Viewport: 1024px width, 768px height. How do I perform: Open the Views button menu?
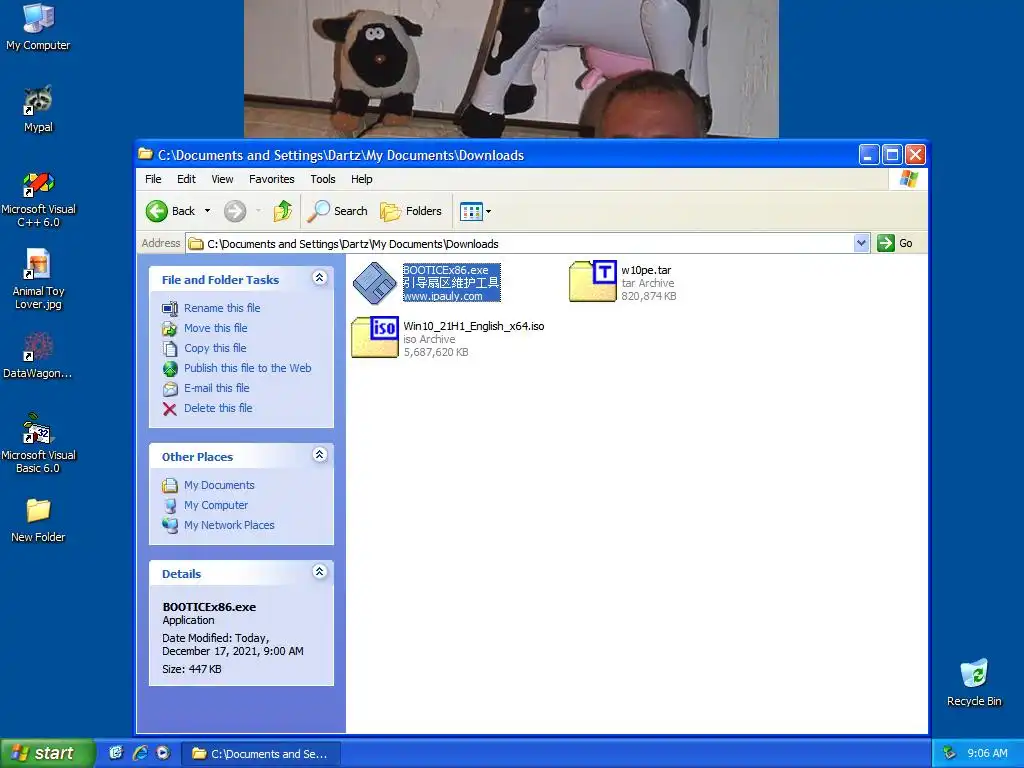[475, 211]
